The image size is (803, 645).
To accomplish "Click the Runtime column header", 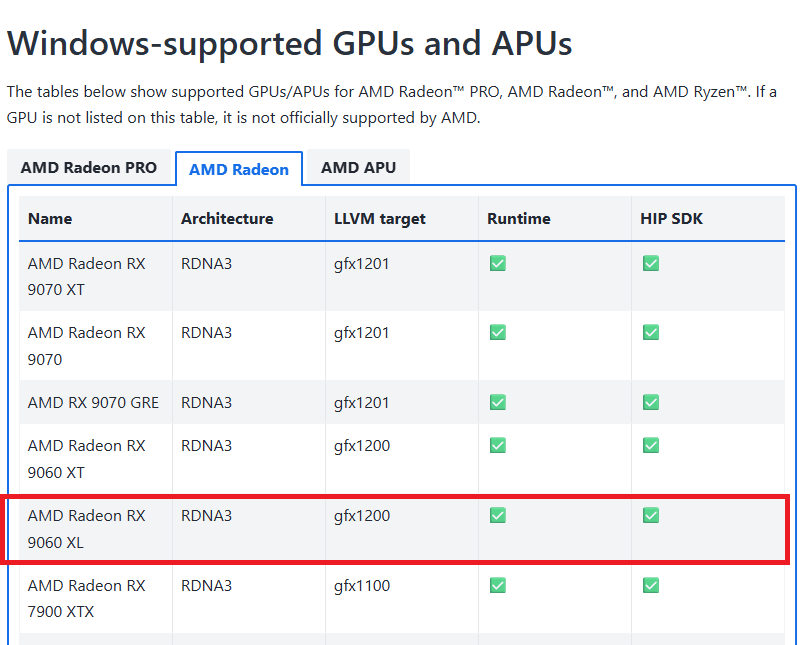I will [x=555, y=218].
